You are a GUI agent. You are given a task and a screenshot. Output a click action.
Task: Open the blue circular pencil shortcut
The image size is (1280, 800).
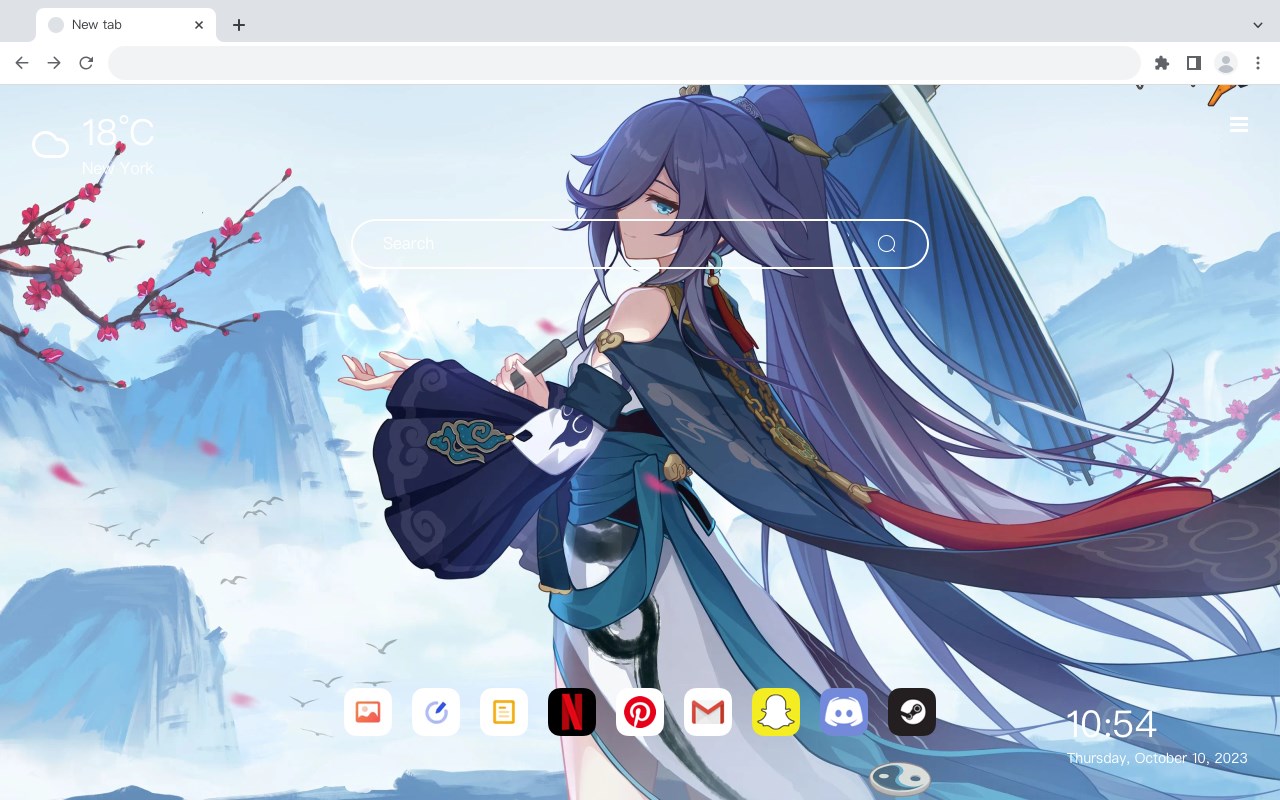click(x=436, y=712)
